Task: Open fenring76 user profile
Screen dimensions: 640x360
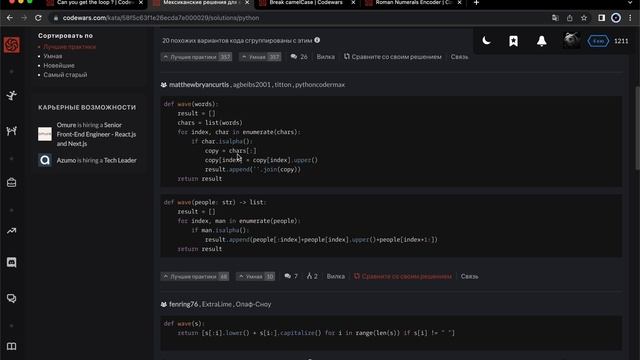Action: tap(183, 304)
